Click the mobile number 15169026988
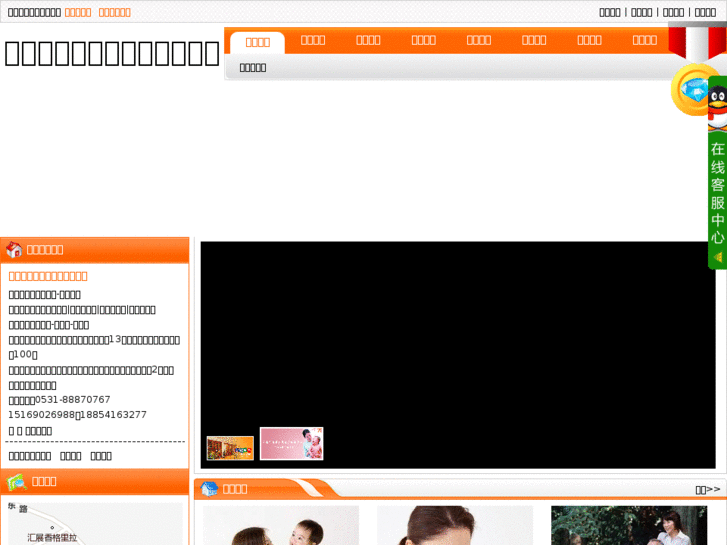The height and width of the screenshot is (545, 727). pos(41,415)
